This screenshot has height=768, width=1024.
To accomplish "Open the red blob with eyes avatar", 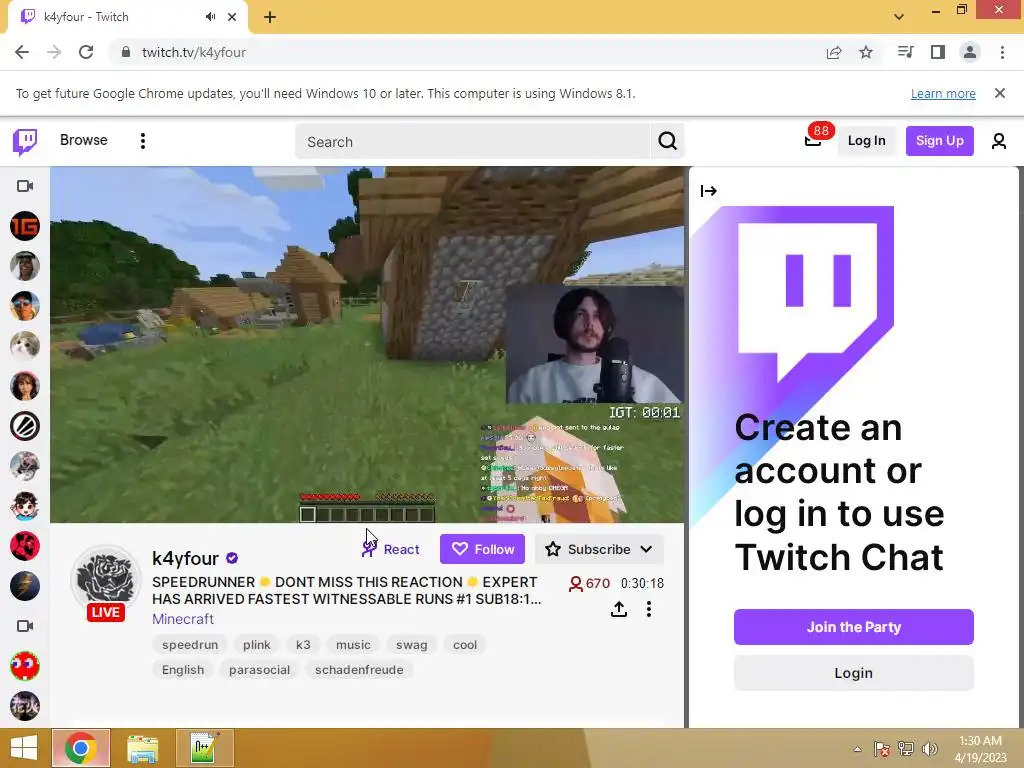I will coord(25,666).
